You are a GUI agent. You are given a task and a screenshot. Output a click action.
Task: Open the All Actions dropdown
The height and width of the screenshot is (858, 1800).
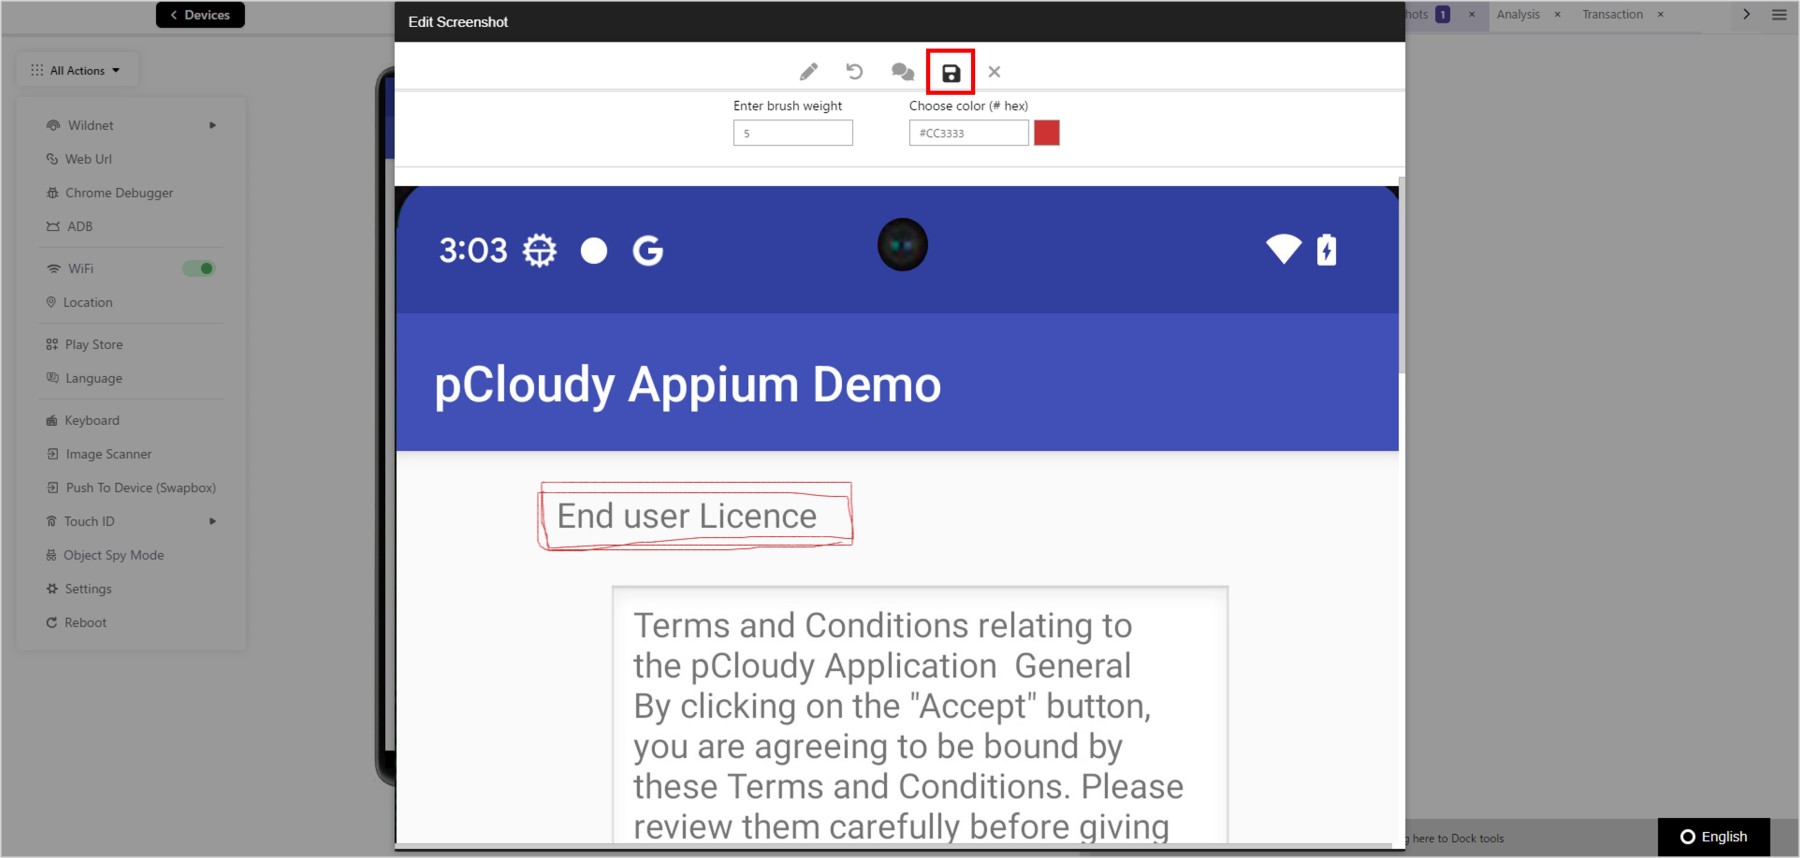(x=77, y=70)
